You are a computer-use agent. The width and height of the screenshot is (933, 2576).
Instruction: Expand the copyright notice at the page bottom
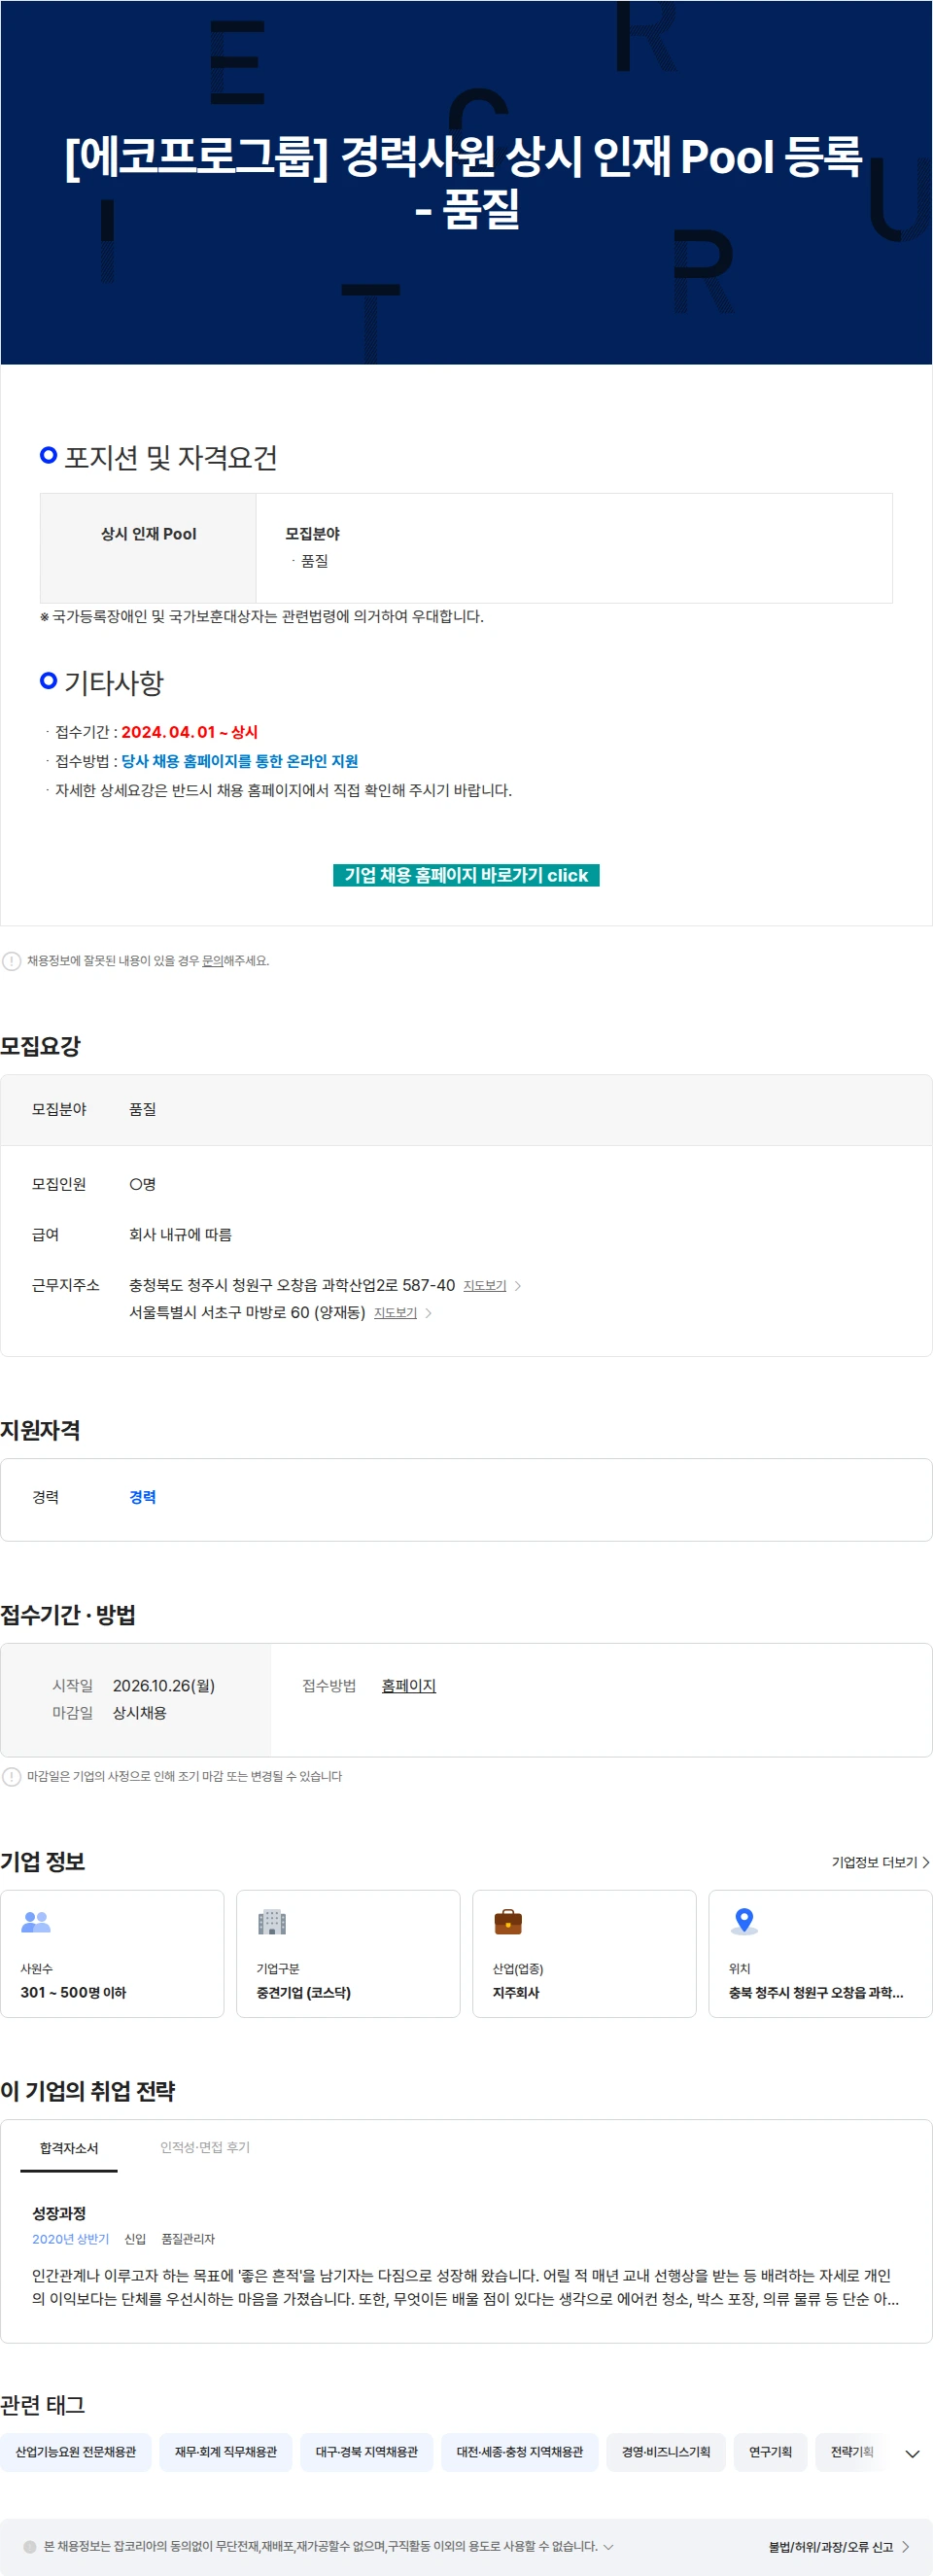(608, 2547)
